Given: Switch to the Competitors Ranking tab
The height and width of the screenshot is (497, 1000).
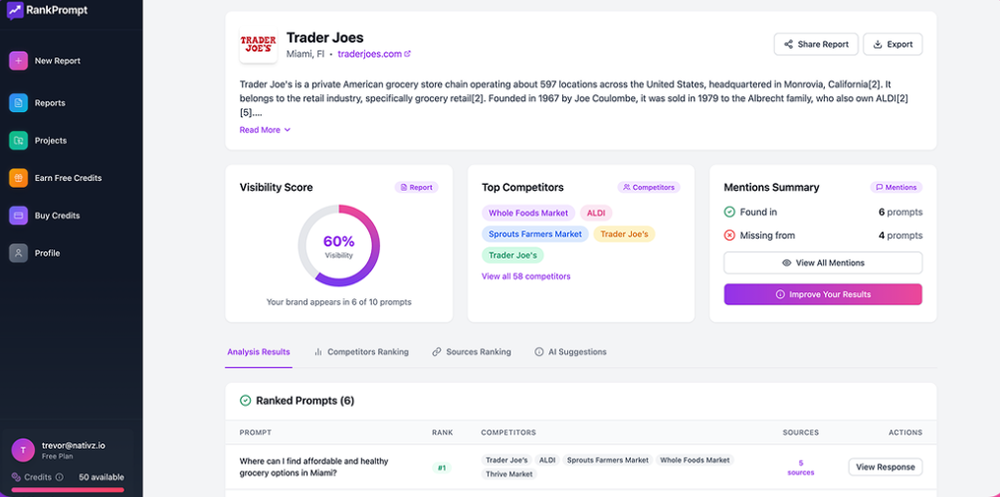Looking at the screenshot, I should (361, 352).
